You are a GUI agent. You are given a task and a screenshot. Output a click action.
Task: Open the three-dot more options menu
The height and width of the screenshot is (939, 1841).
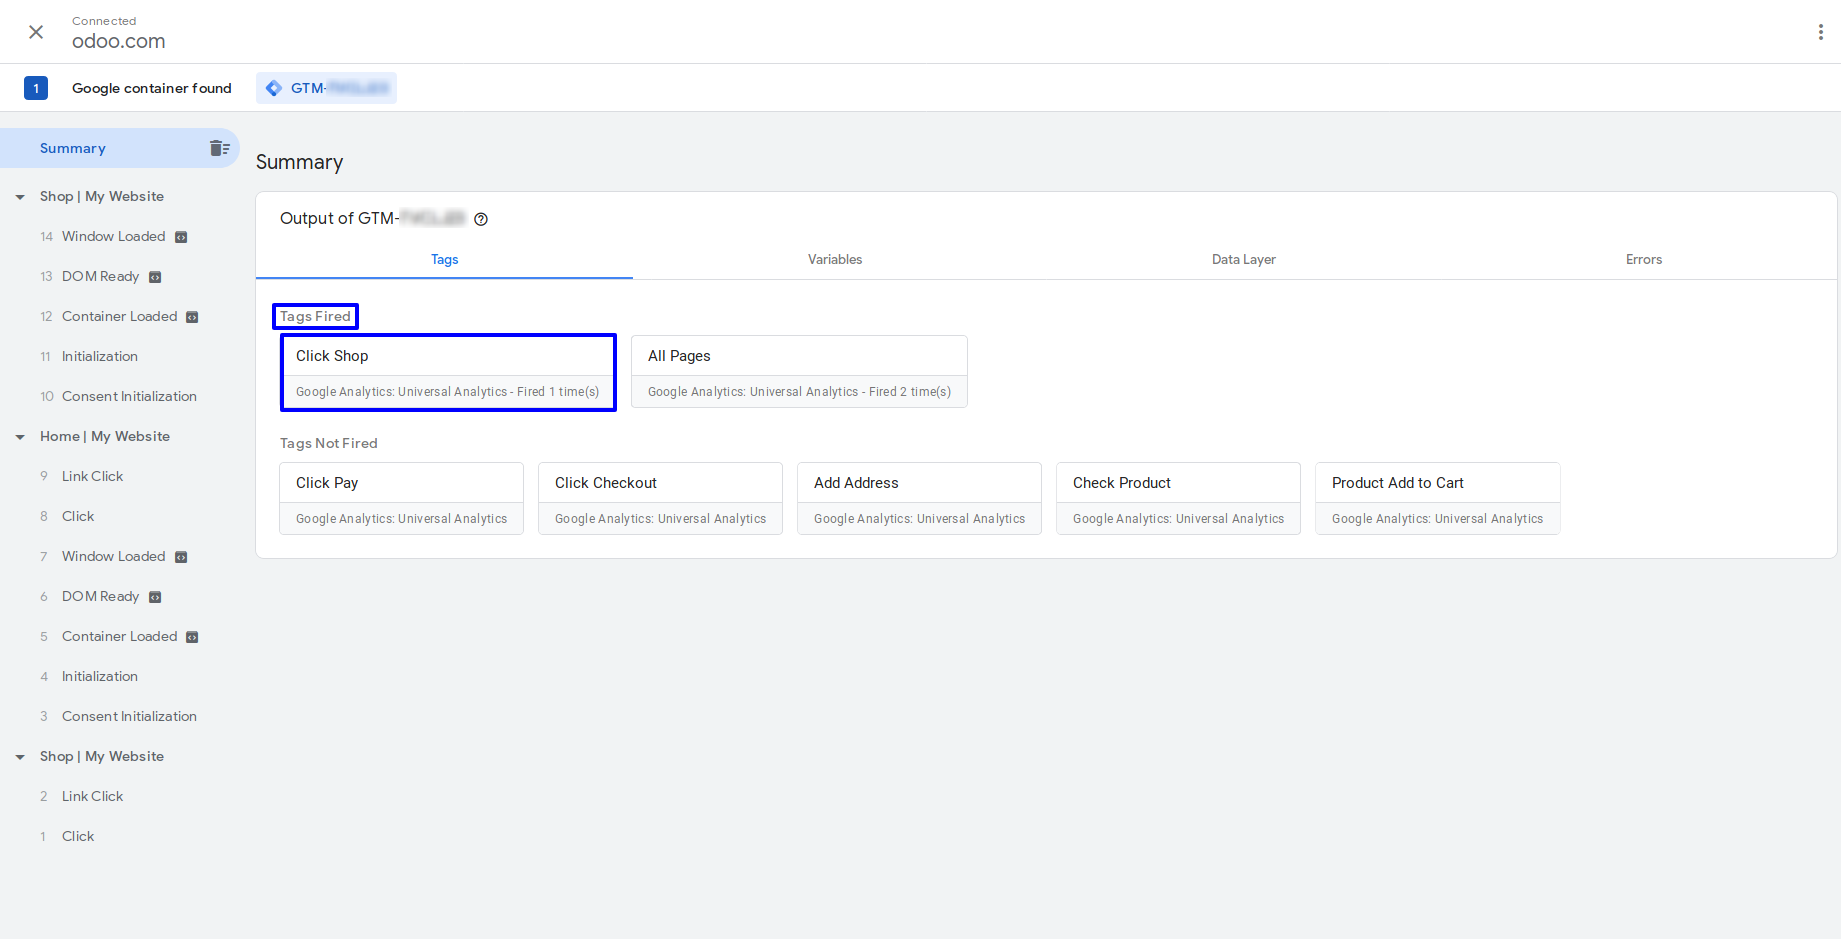coord(1820,32)
